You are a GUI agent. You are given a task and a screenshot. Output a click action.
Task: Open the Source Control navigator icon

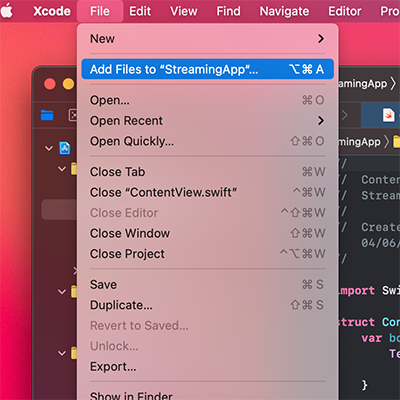pyautogui.click(x=73, y=115)
